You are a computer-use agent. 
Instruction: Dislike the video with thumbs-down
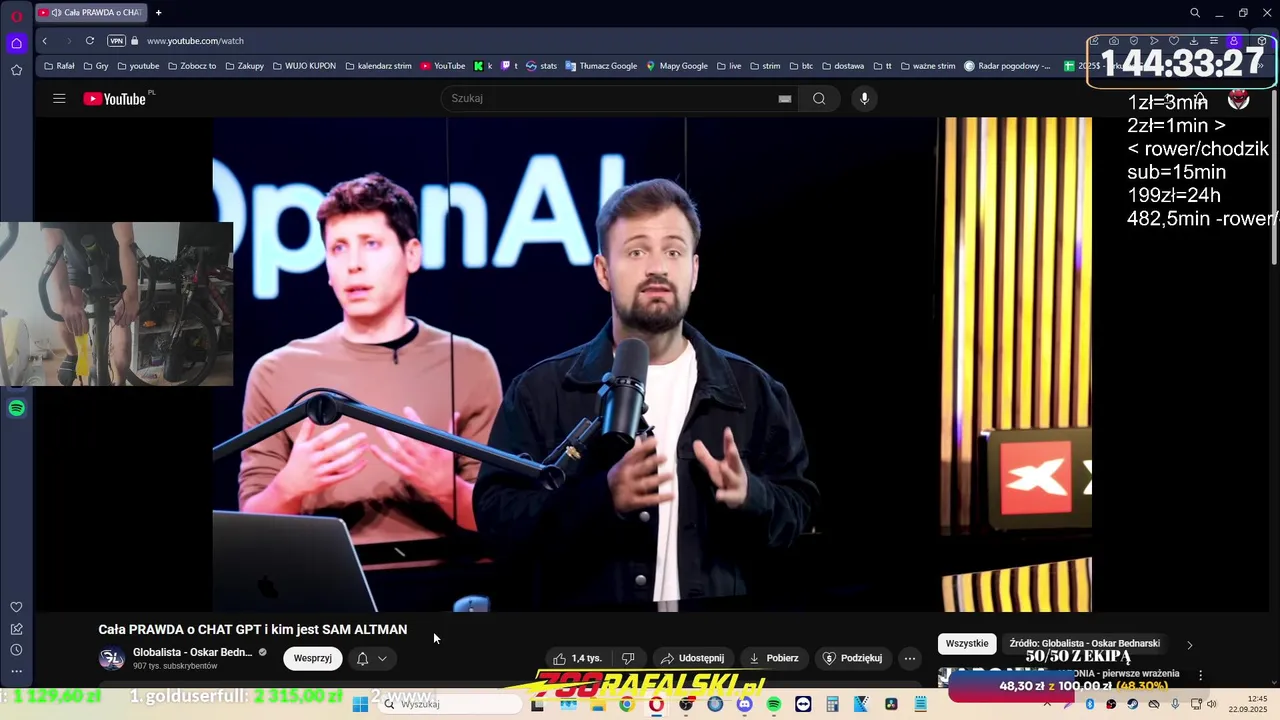tap(628, 658)
